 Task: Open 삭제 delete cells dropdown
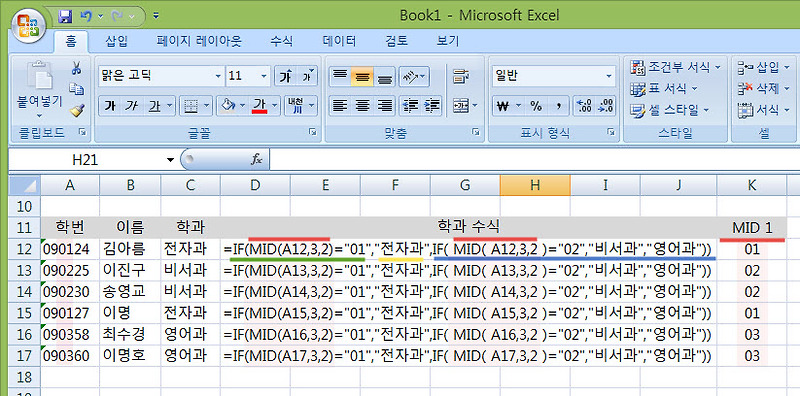pyautogui.click(x=763, y=89)
